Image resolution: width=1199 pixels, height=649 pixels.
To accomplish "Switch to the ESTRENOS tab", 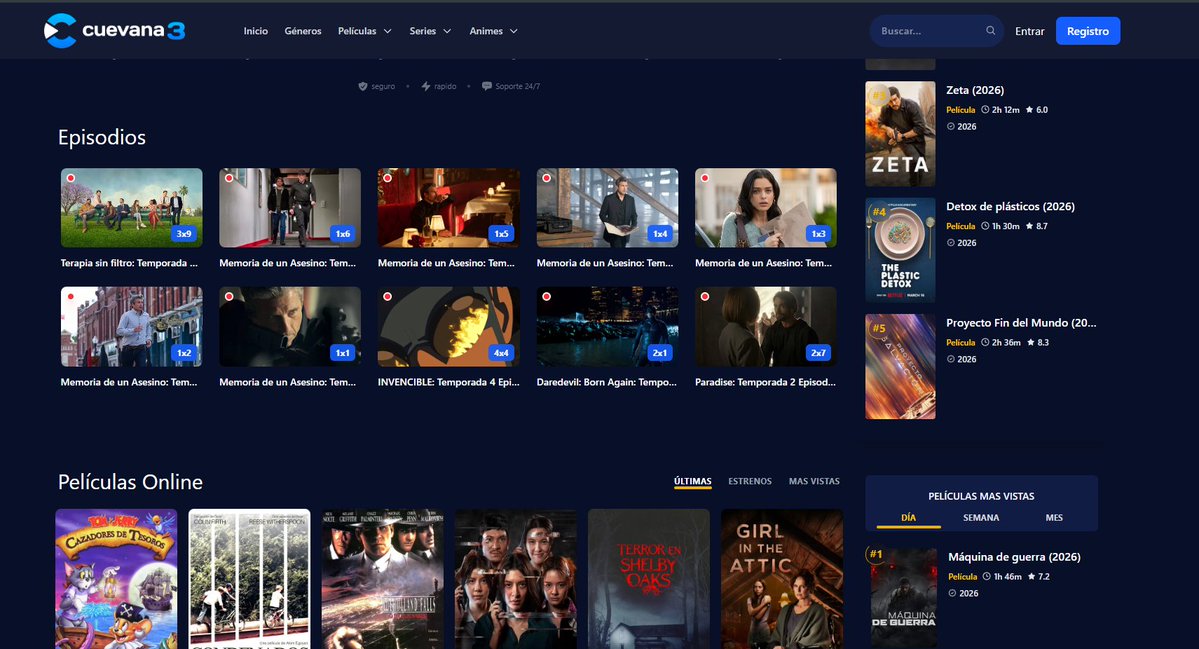I will pyautogui.click(x=750, y=482).
